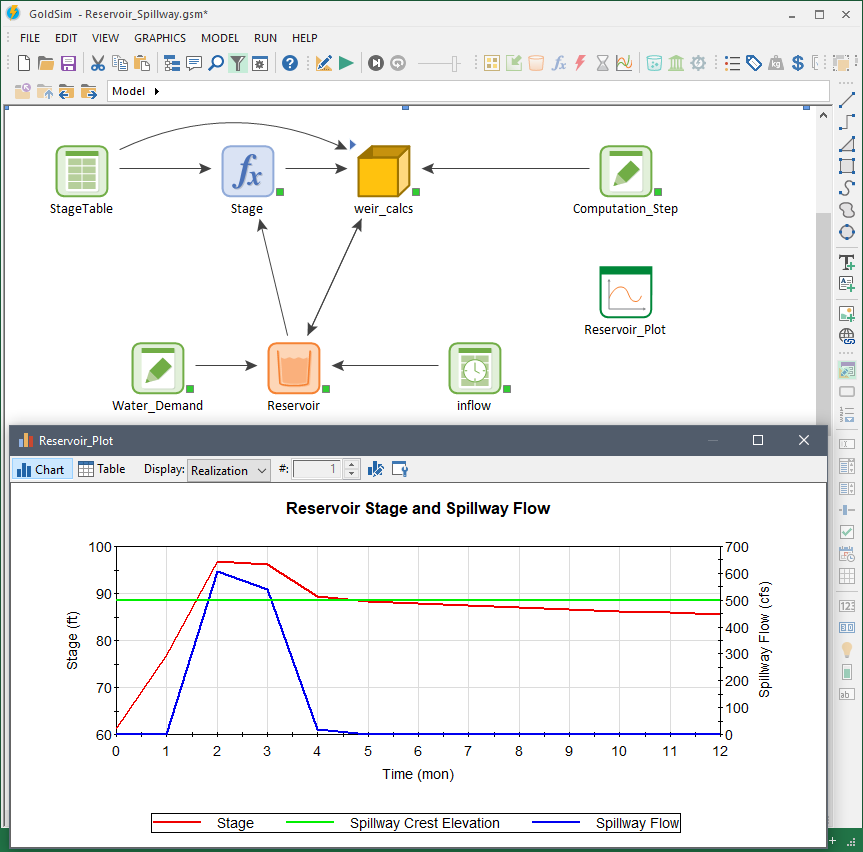The width and height of the screenshot is (863, 852).
Task: Switch to Chart view in Reservoir_Plot
Action: click(42, 469)
